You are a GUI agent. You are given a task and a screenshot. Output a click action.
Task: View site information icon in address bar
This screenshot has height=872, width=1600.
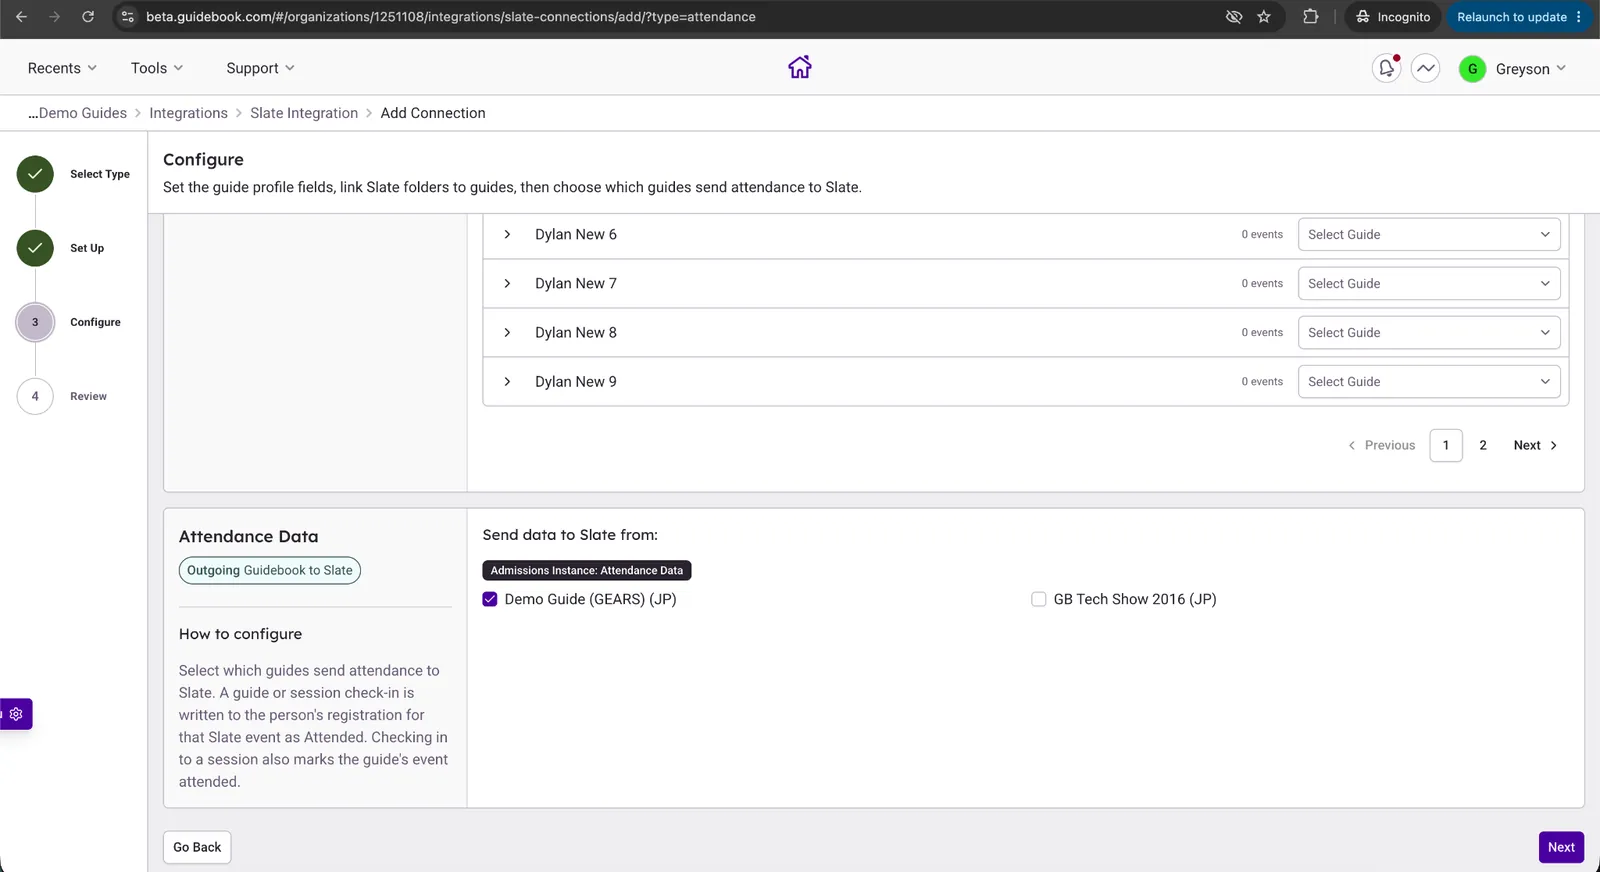(127, 17)
